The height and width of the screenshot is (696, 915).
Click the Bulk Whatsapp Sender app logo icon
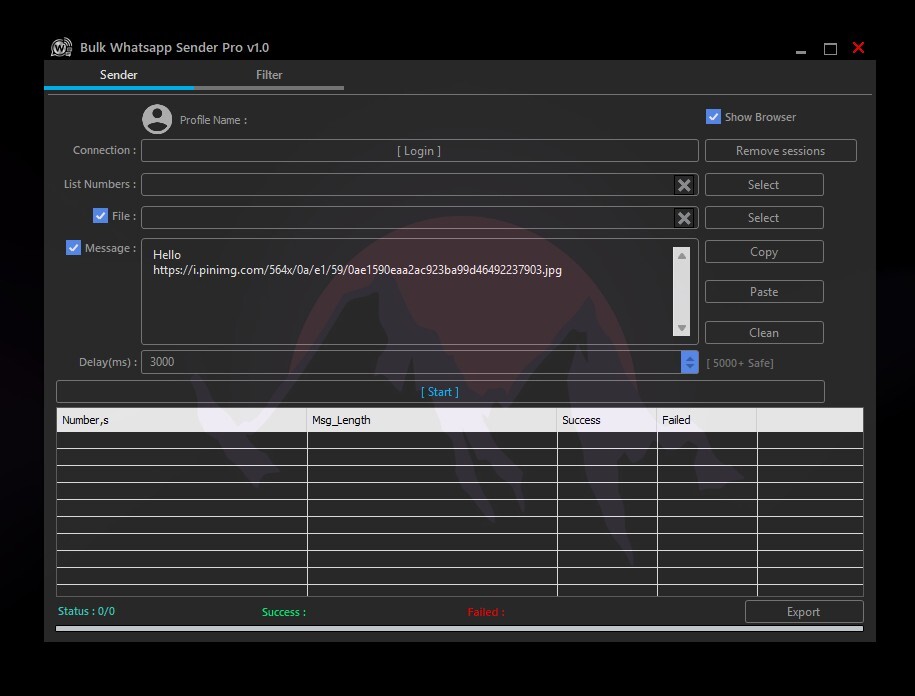pyautogui.click(x=61, y=47)
